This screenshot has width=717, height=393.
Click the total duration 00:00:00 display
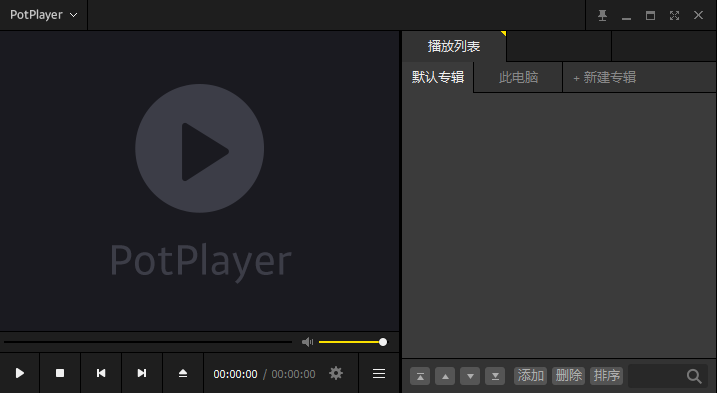[294, 374]
